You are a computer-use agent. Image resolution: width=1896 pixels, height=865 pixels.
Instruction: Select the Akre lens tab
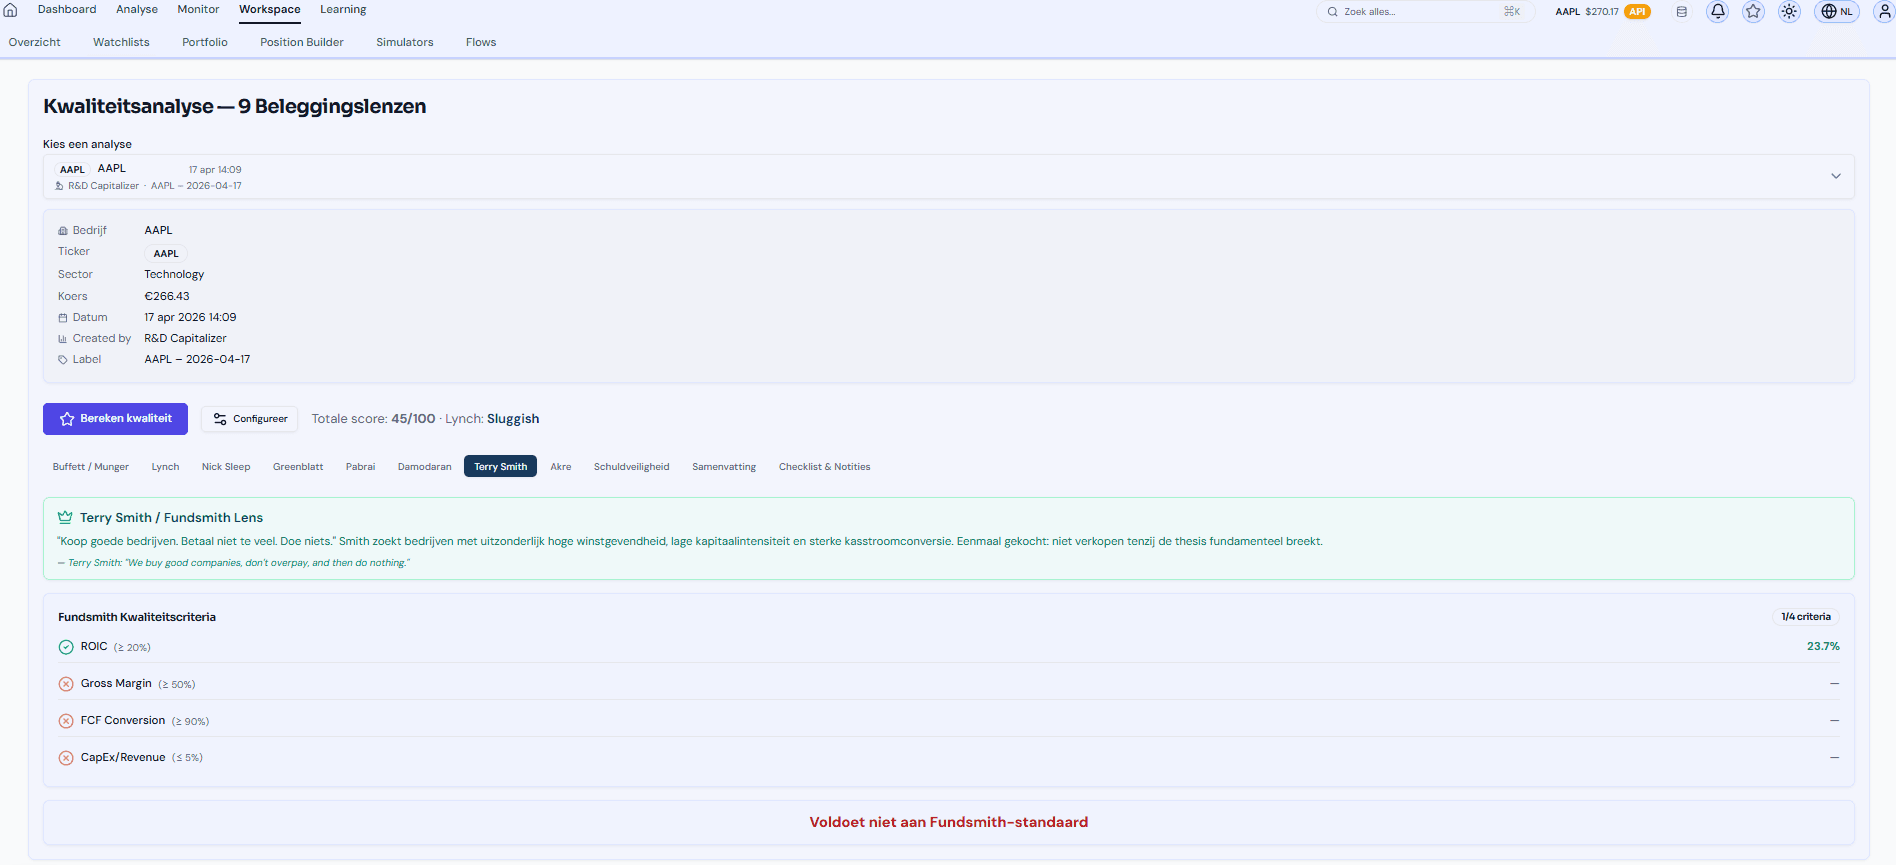point(561,467)
